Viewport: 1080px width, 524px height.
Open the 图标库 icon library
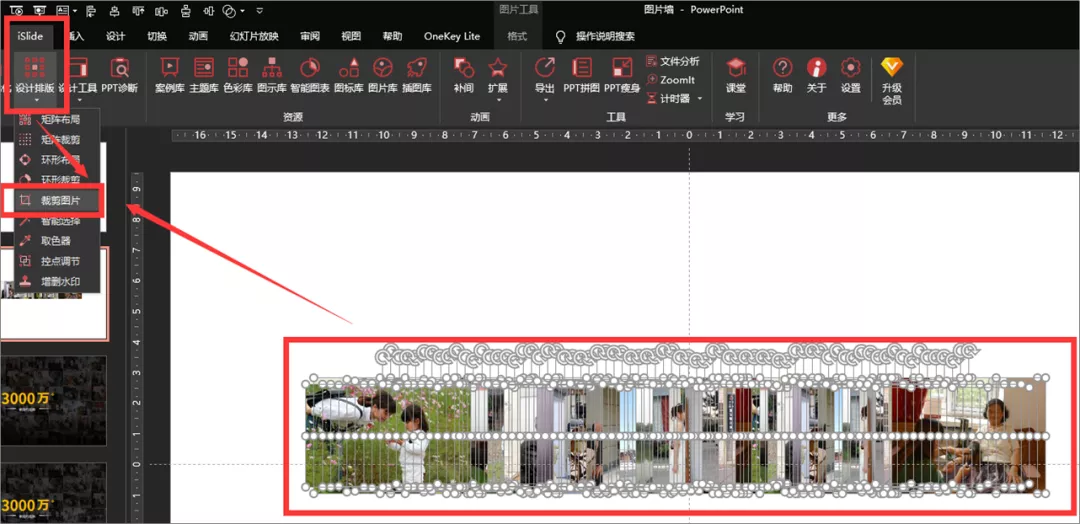(x=349, y=76)
